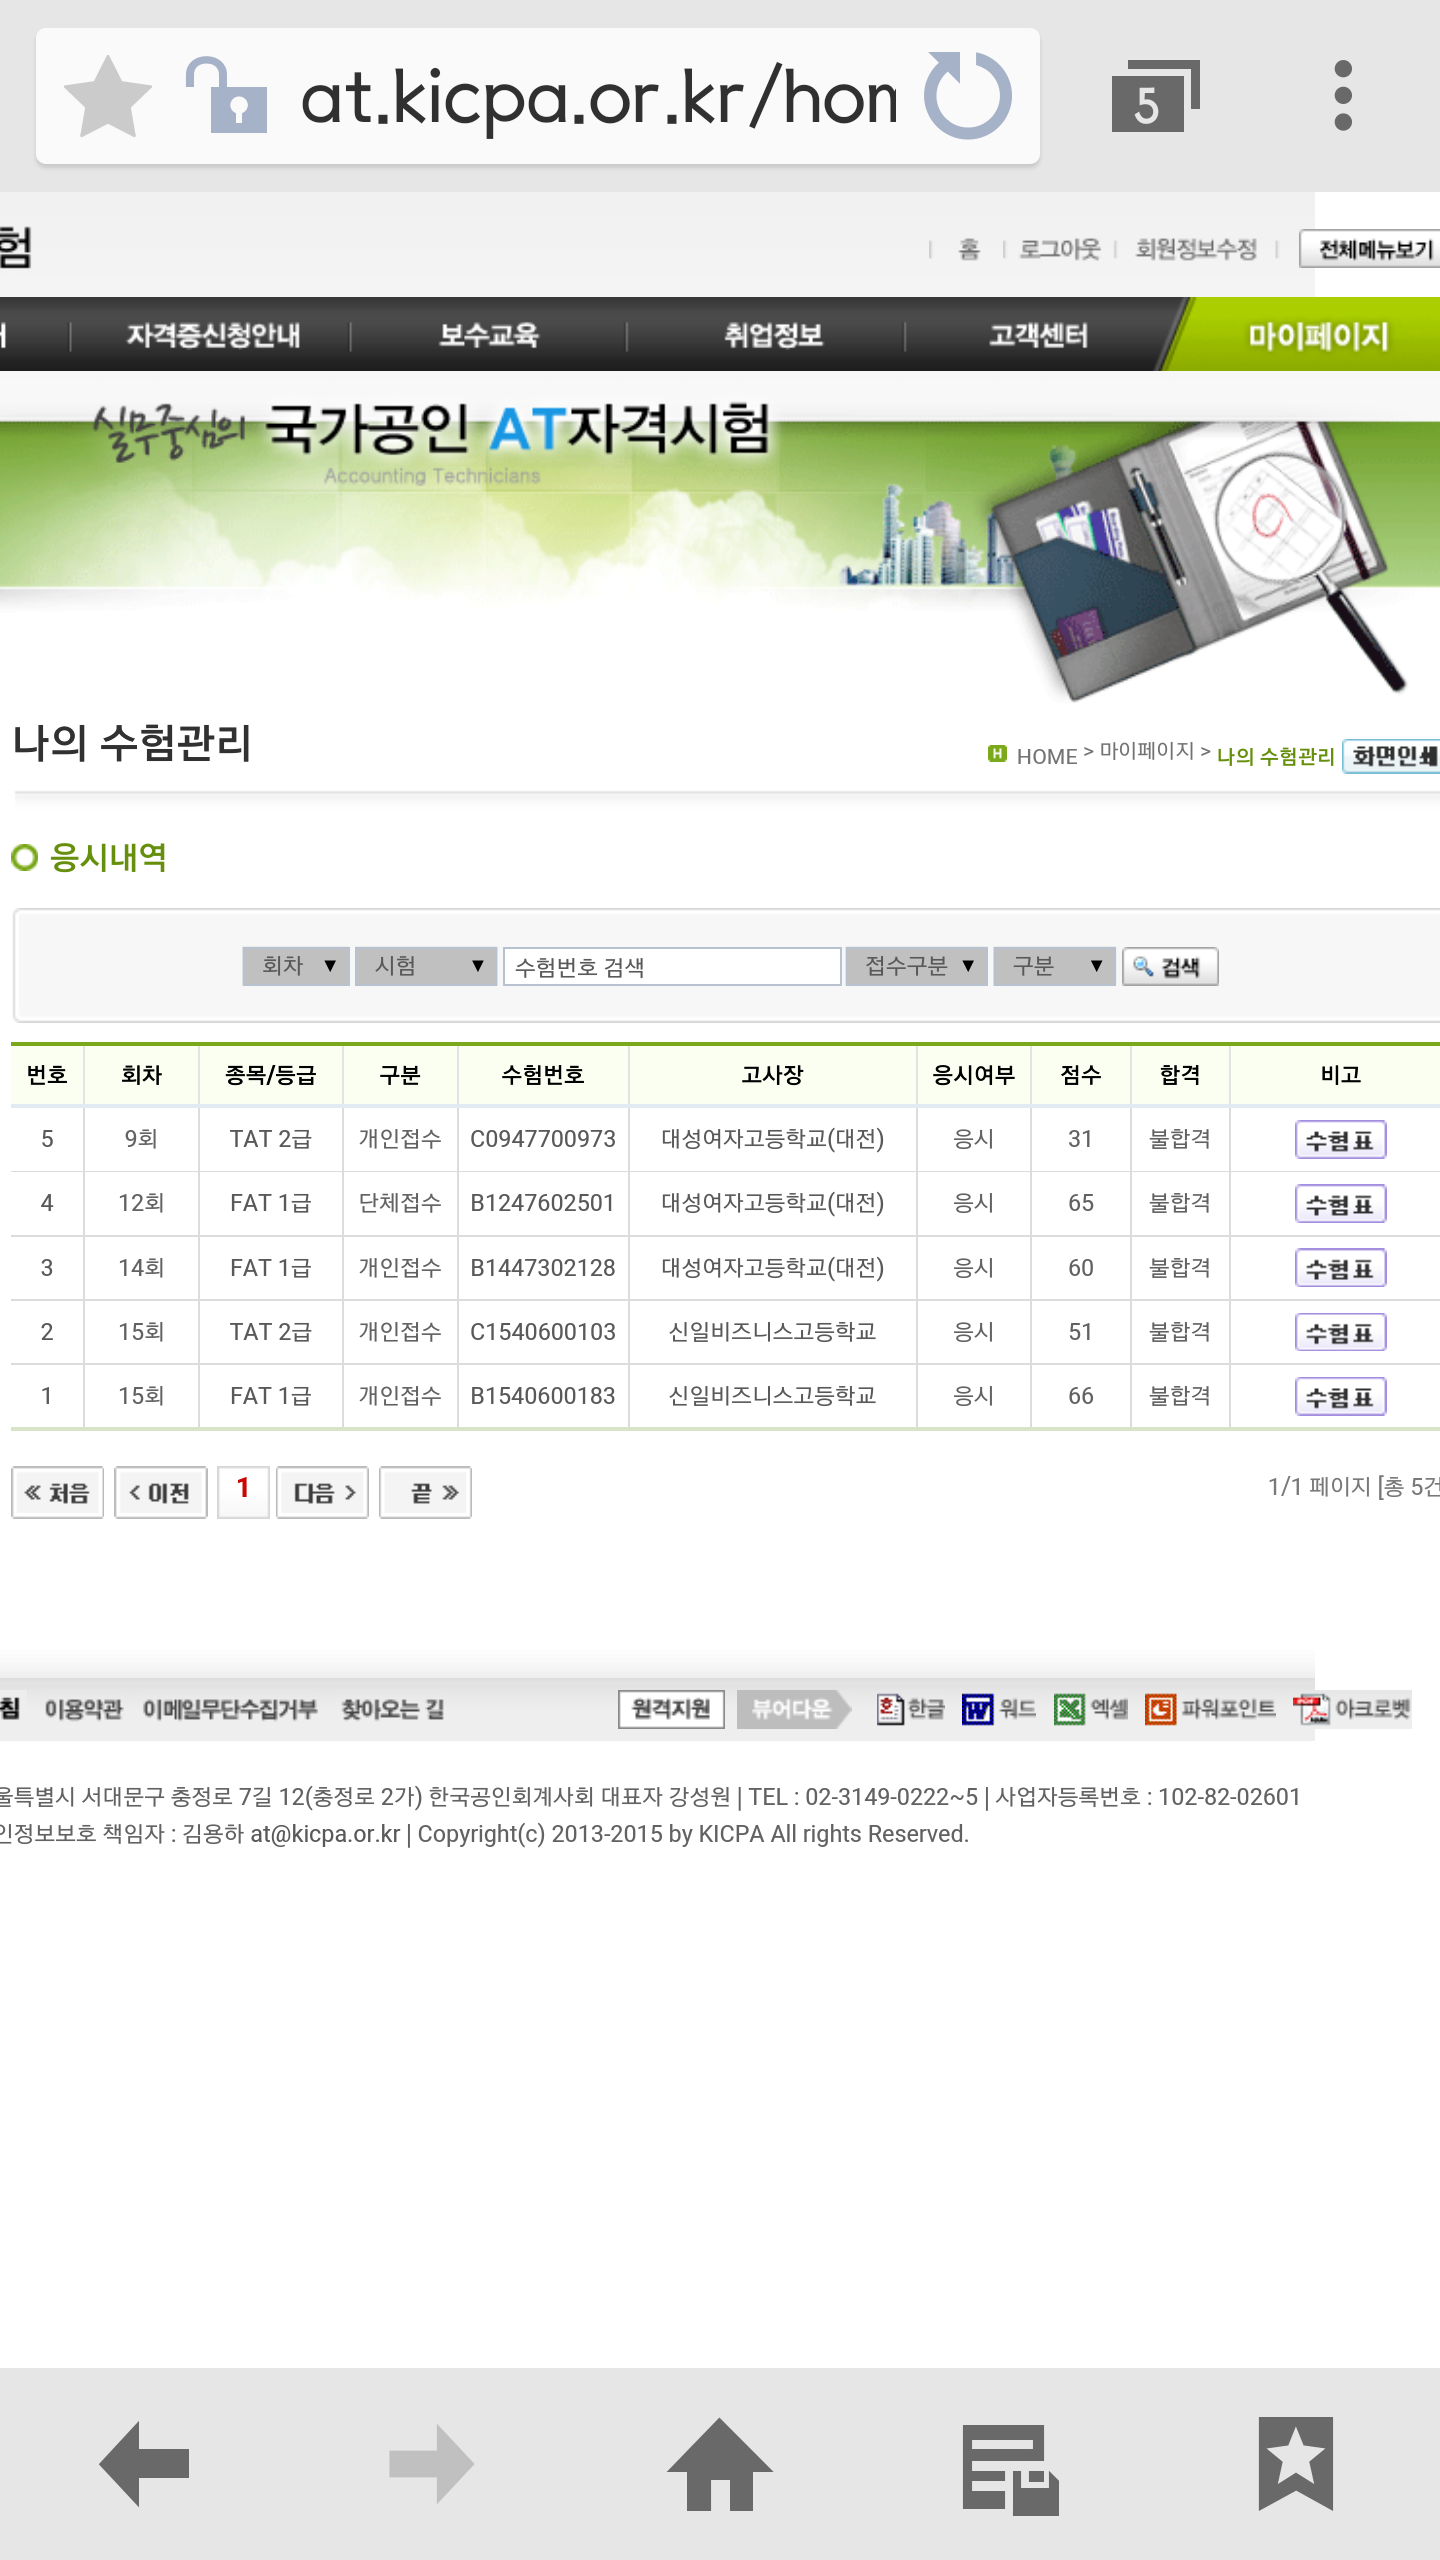Click 수험표 button for 9회 TAT 2급
Viewport: 1440px width, 2560px height.
click(x=1340, y=1140)
